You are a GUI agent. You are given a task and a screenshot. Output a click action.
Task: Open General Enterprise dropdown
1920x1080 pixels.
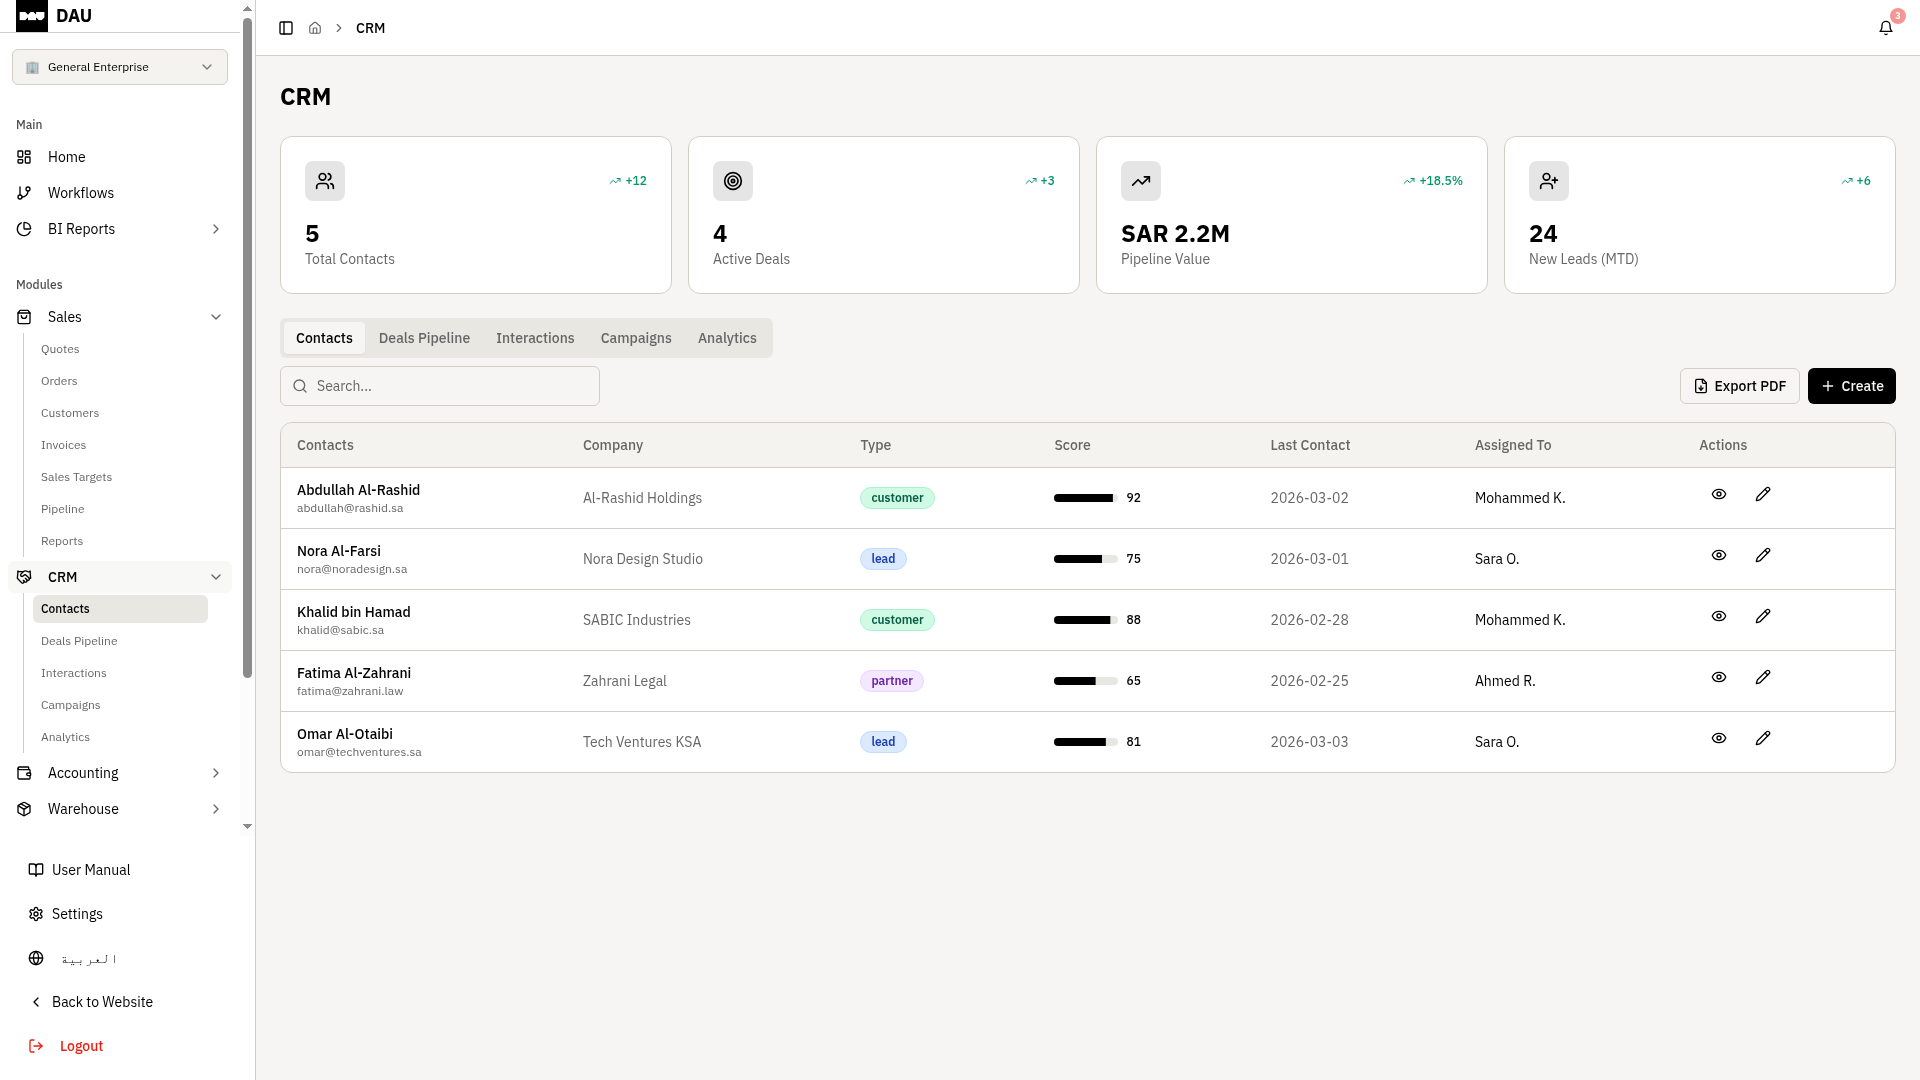(x=120, y=67)
